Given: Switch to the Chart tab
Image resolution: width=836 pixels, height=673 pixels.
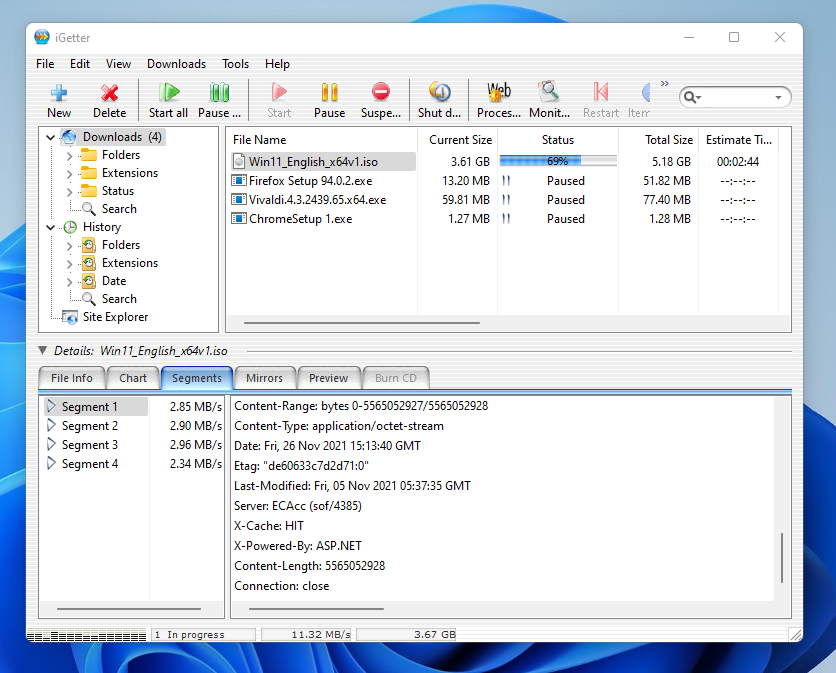Looking at the screenshot, I should pyautogui.click(x=133, y=378).
